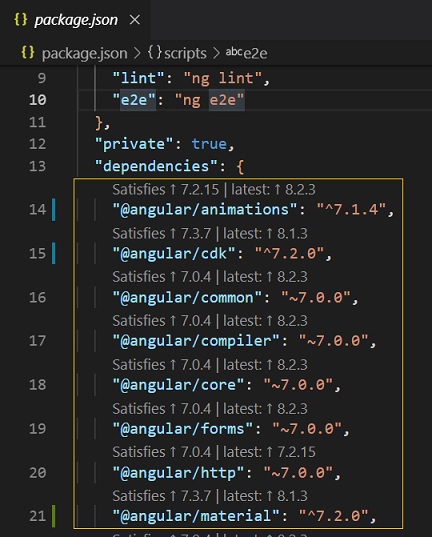Click the breadcrumb package.json braces icon
This screenshot has height=537, width=432.
[x=28, y=52]
